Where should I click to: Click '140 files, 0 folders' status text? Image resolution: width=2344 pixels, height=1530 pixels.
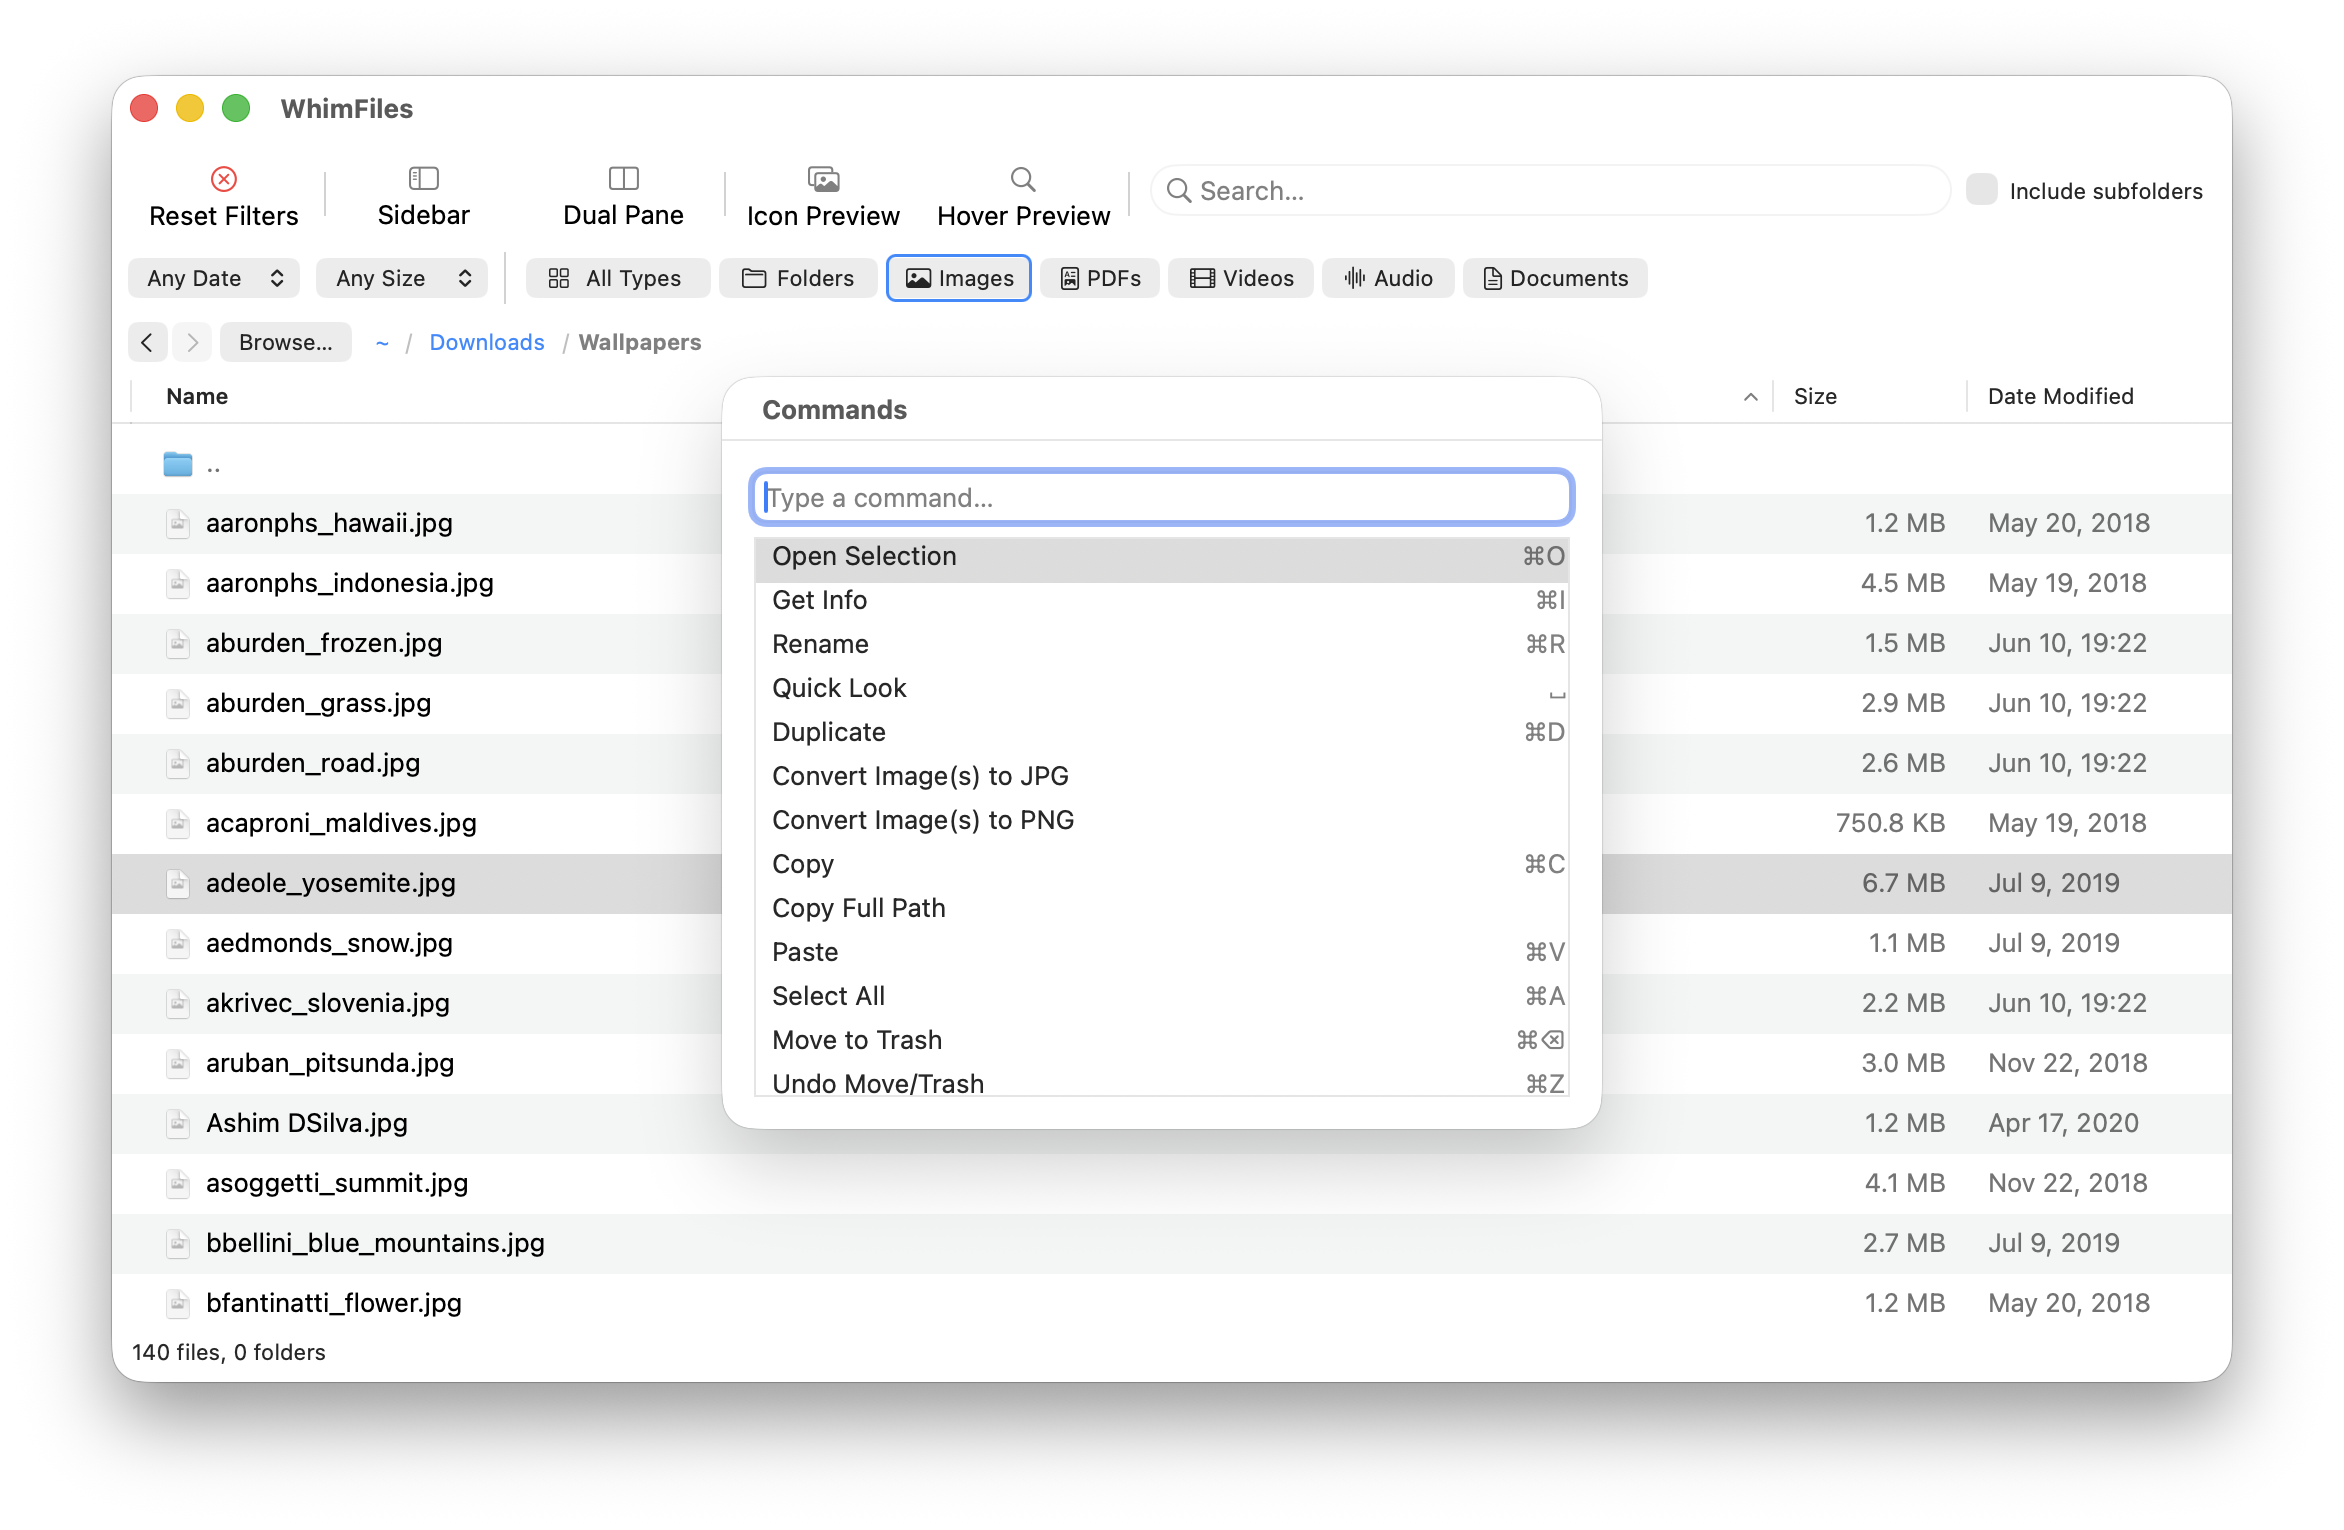(229, 1352)
